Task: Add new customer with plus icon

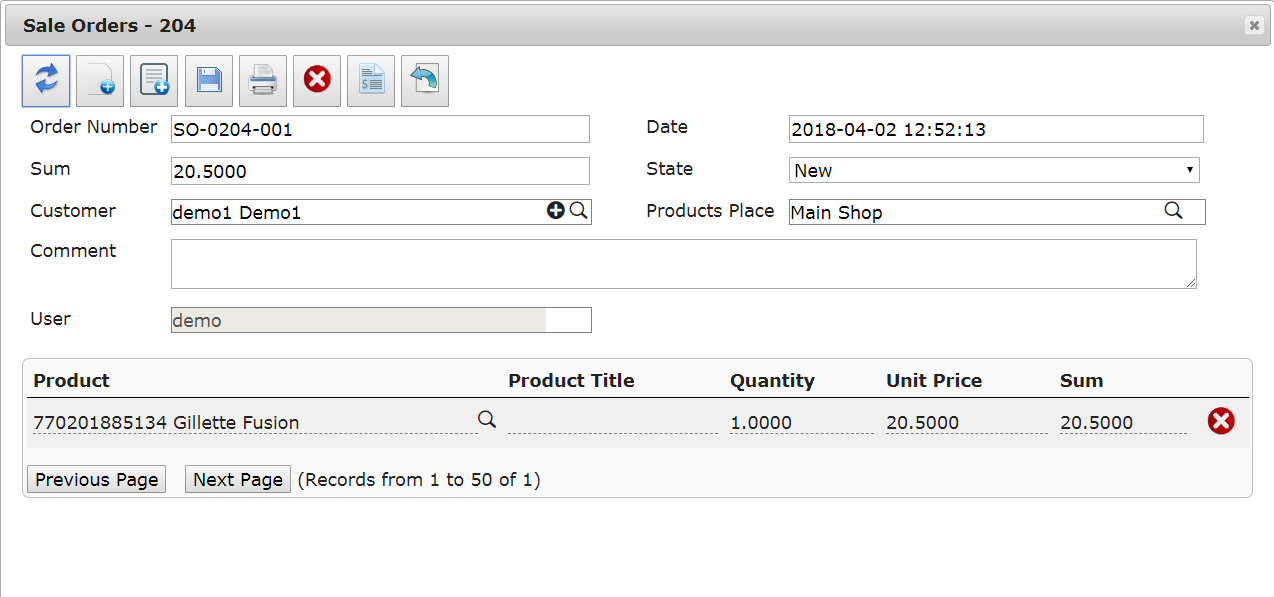Action: click(x=556, y=211)
